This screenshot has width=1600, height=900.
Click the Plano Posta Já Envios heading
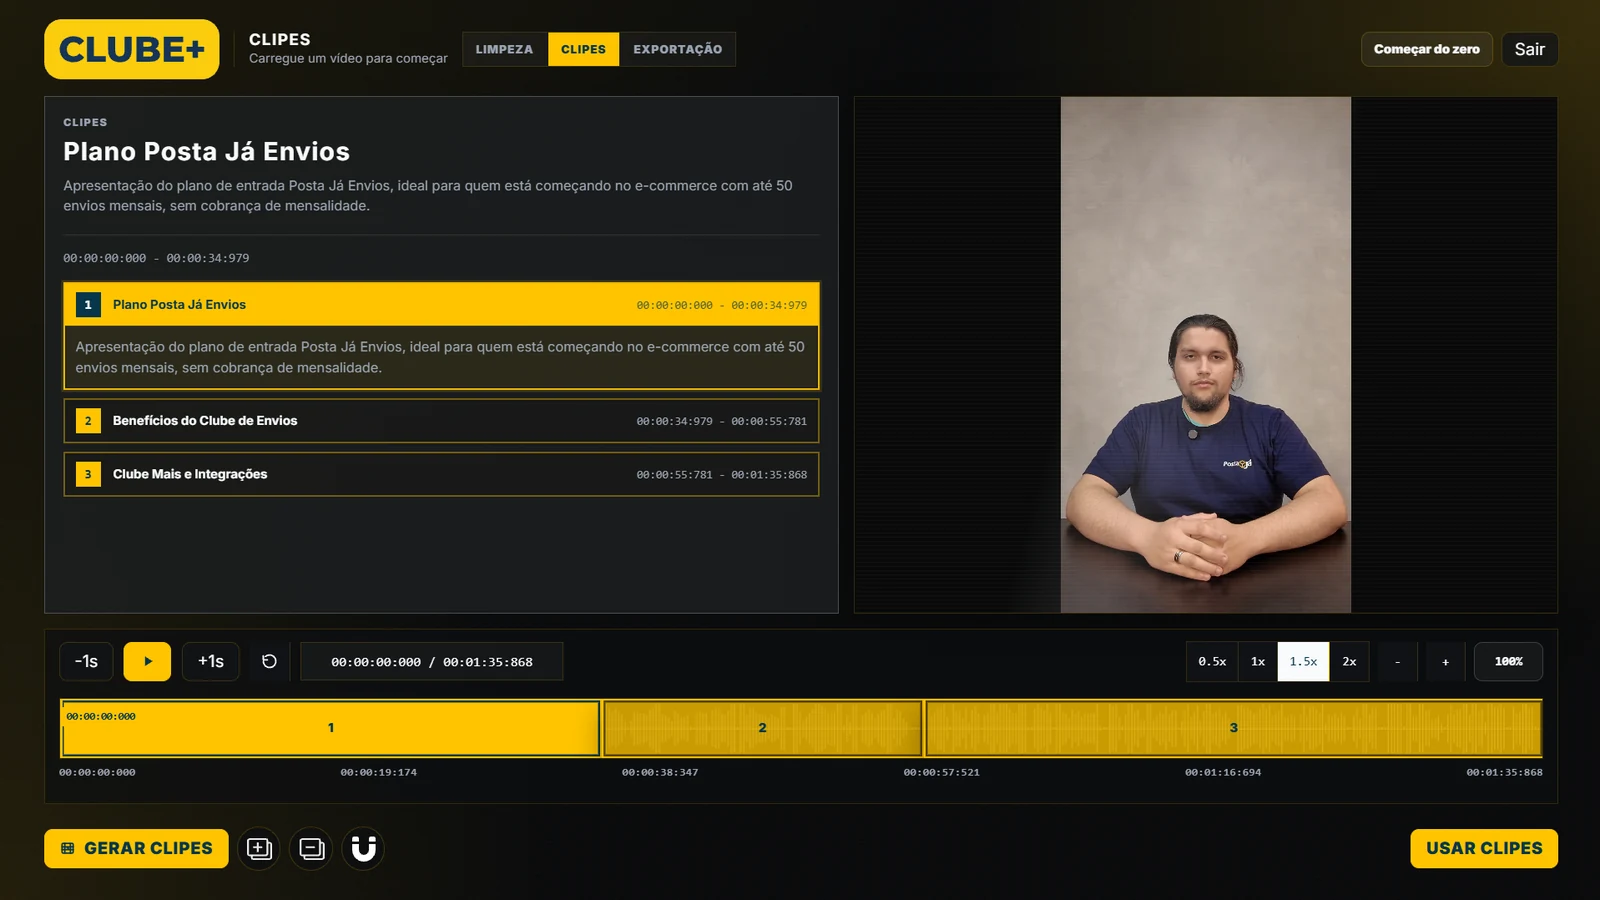(207, 152)
